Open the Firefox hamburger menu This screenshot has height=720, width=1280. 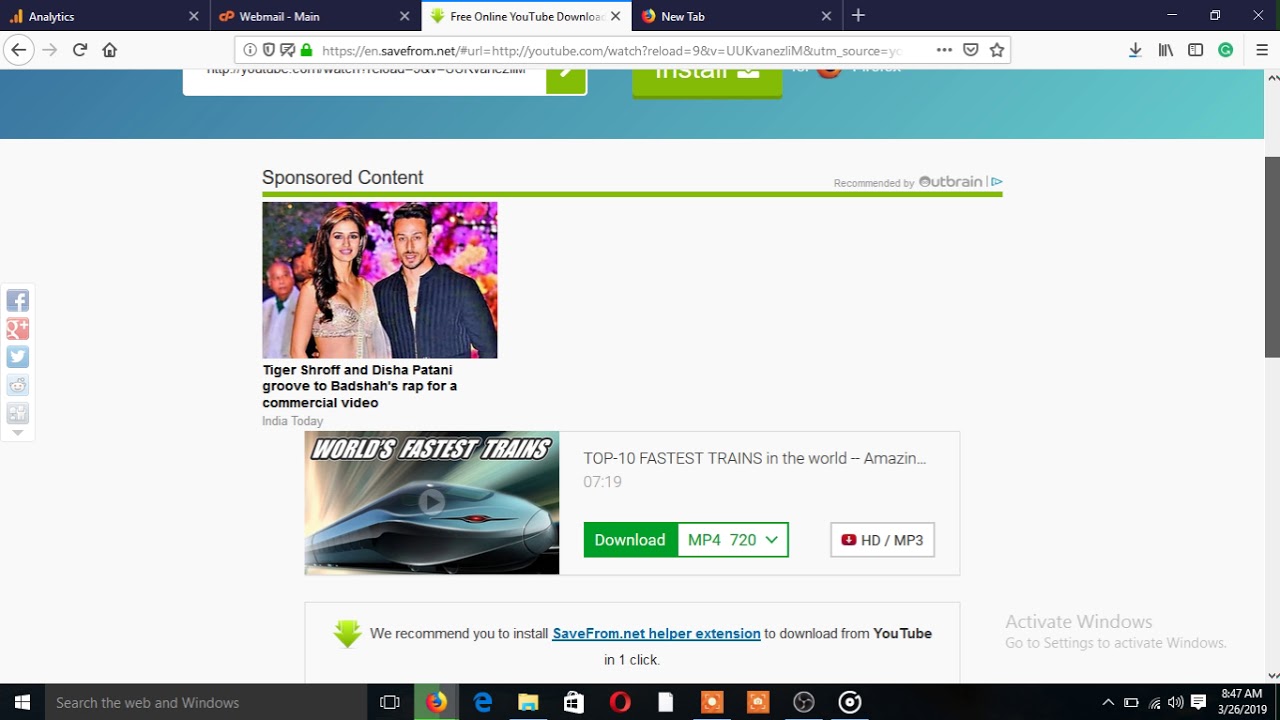(1261, 50)
